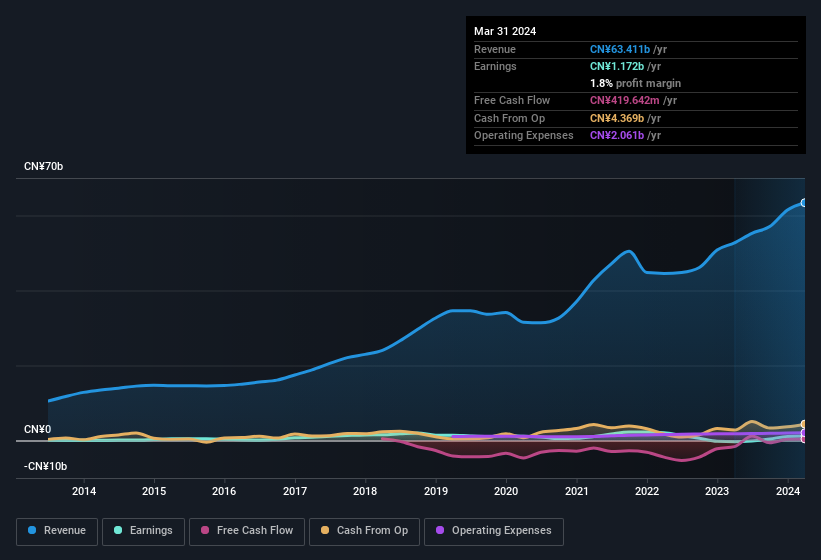Click the Cash From Op legend button
Viewport: 821px width, 560px height.
364,531
